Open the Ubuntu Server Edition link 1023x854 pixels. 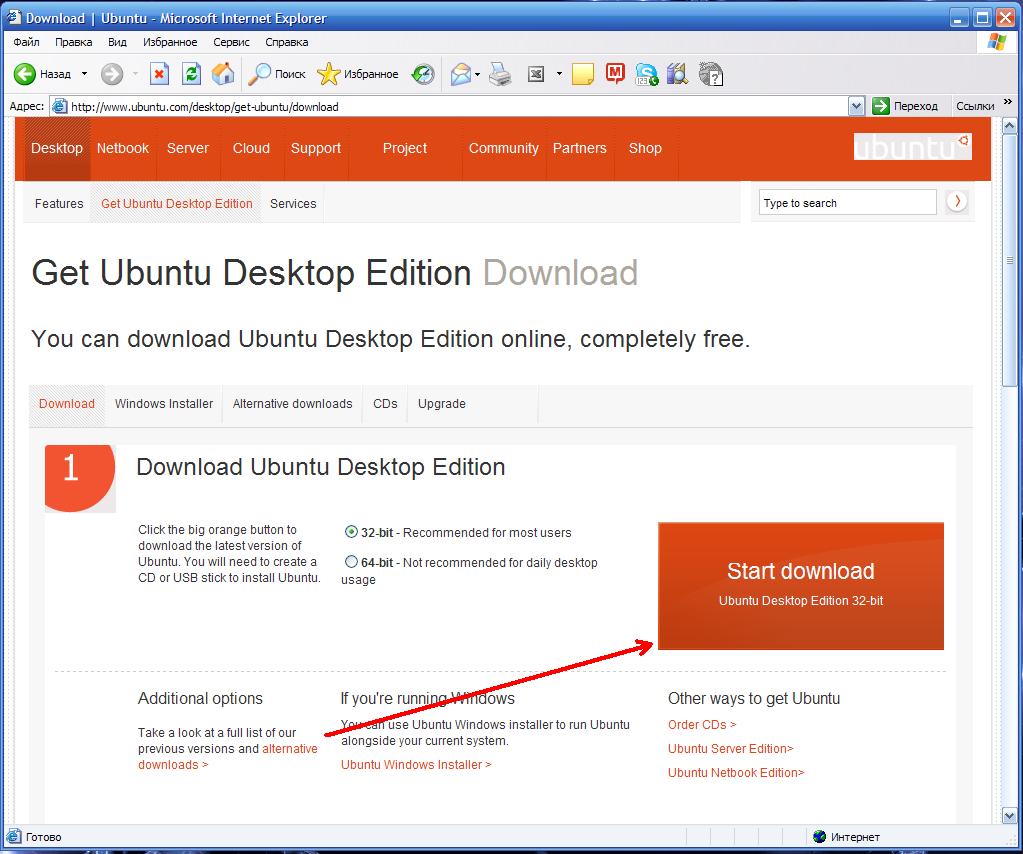coord(731,749)
